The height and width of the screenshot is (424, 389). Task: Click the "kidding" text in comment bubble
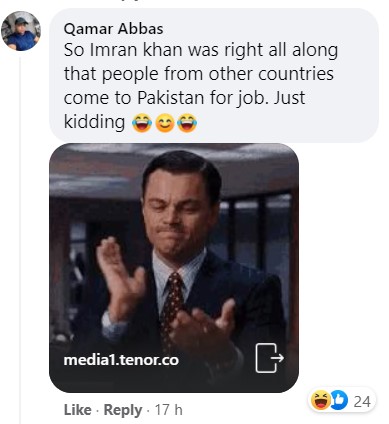pyautogui.click(x=94, y=122)
